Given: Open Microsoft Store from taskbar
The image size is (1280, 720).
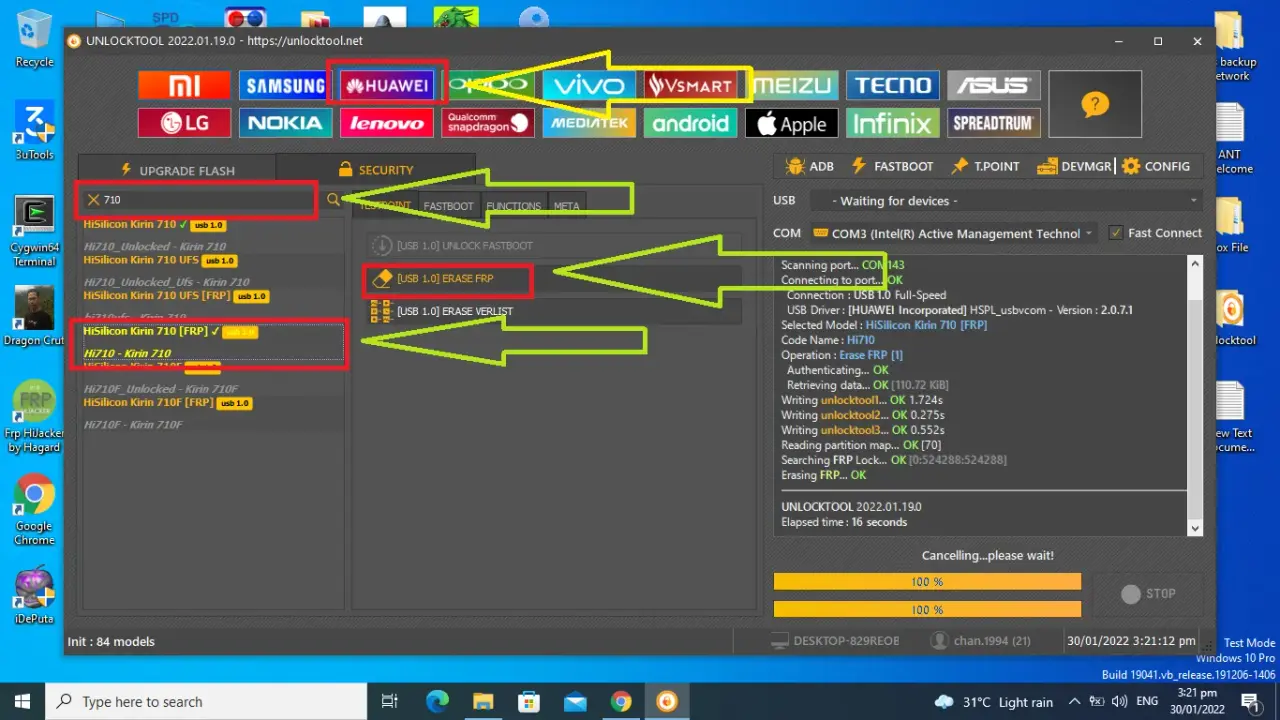Looking at the screenshot, I should tap(529, 701).
